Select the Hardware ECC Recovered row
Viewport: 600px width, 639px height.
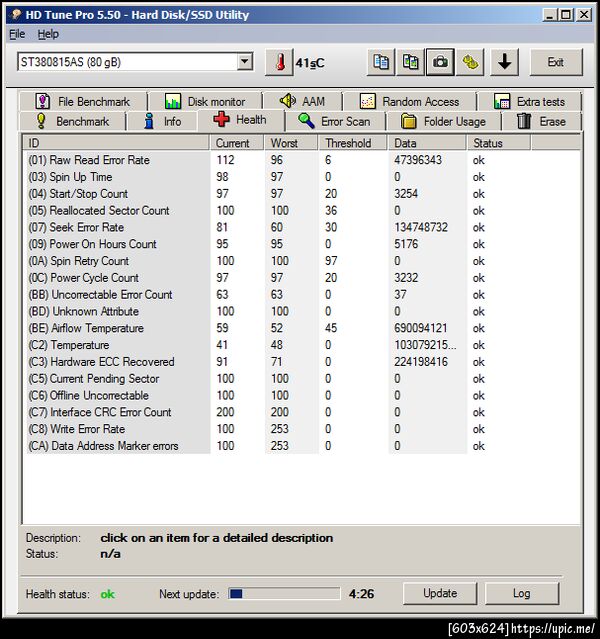pos(301,362)
